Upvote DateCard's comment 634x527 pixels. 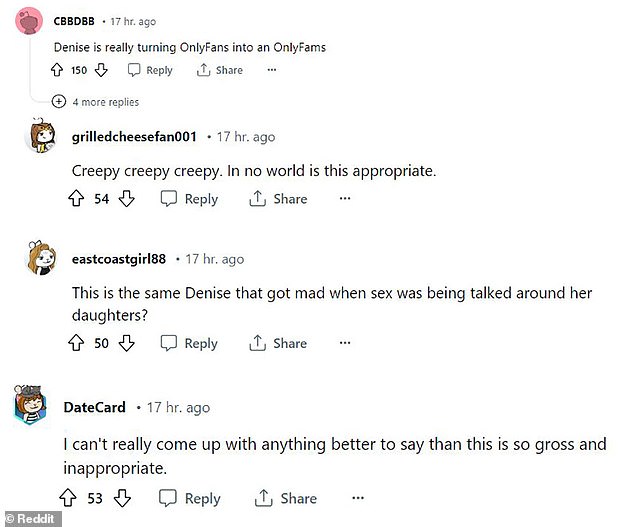pos(68,498)
